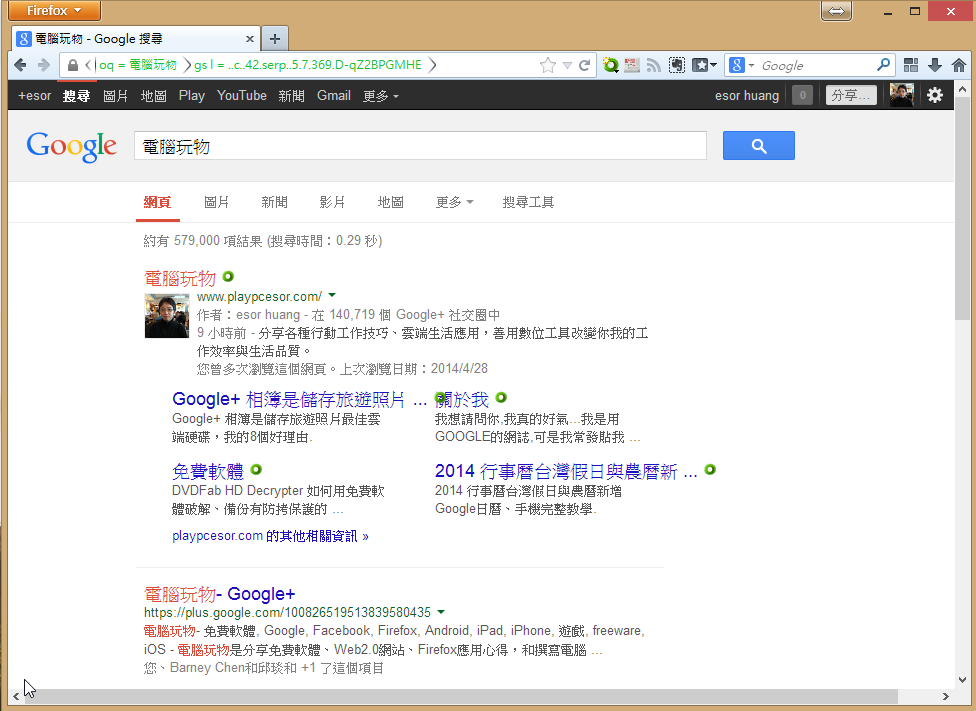976x711 pixels.
Task: Open YouTube in the Google bar
Action: 242,95
